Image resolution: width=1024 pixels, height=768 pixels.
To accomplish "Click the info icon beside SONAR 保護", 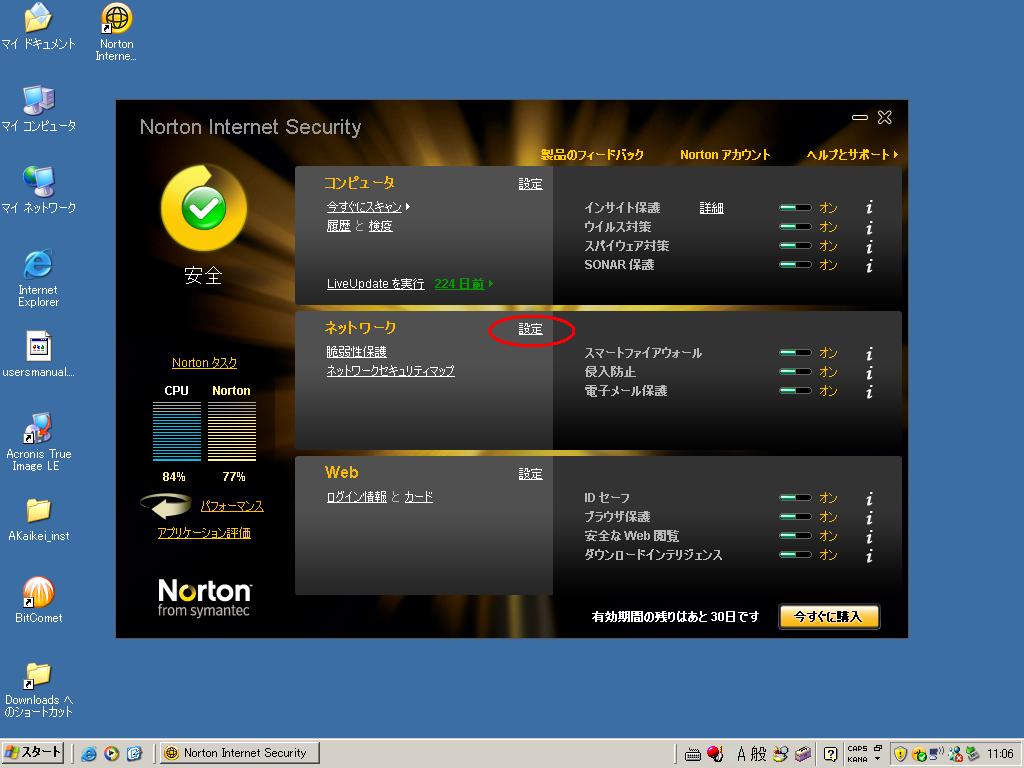I will click(869, 265).
